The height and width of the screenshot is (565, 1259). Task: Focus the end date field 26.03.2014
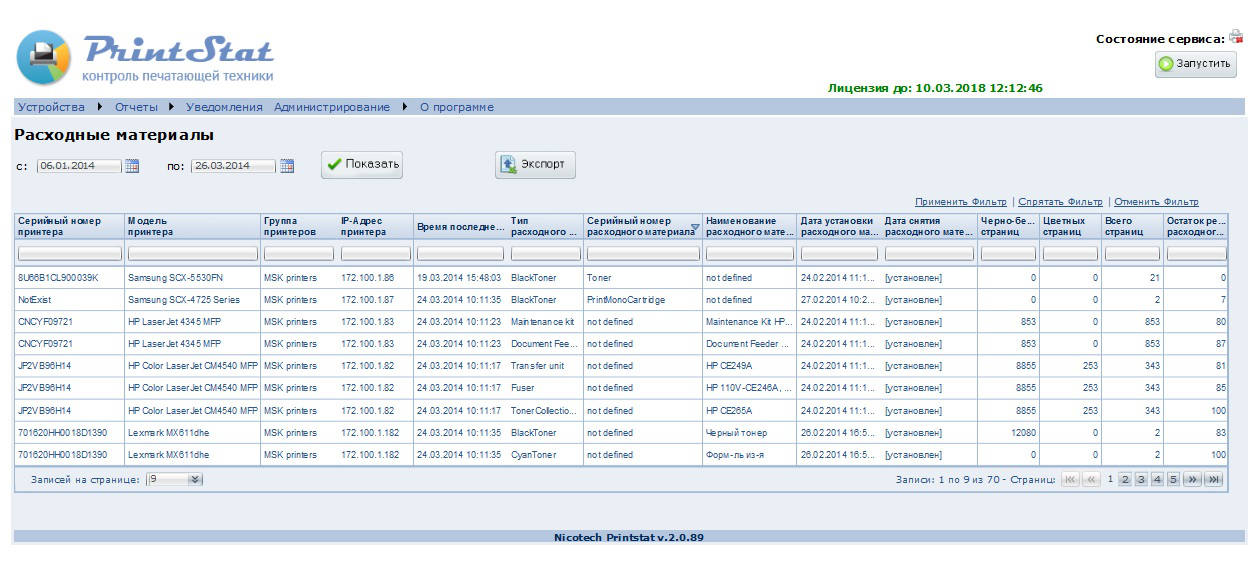coord(234,166)
